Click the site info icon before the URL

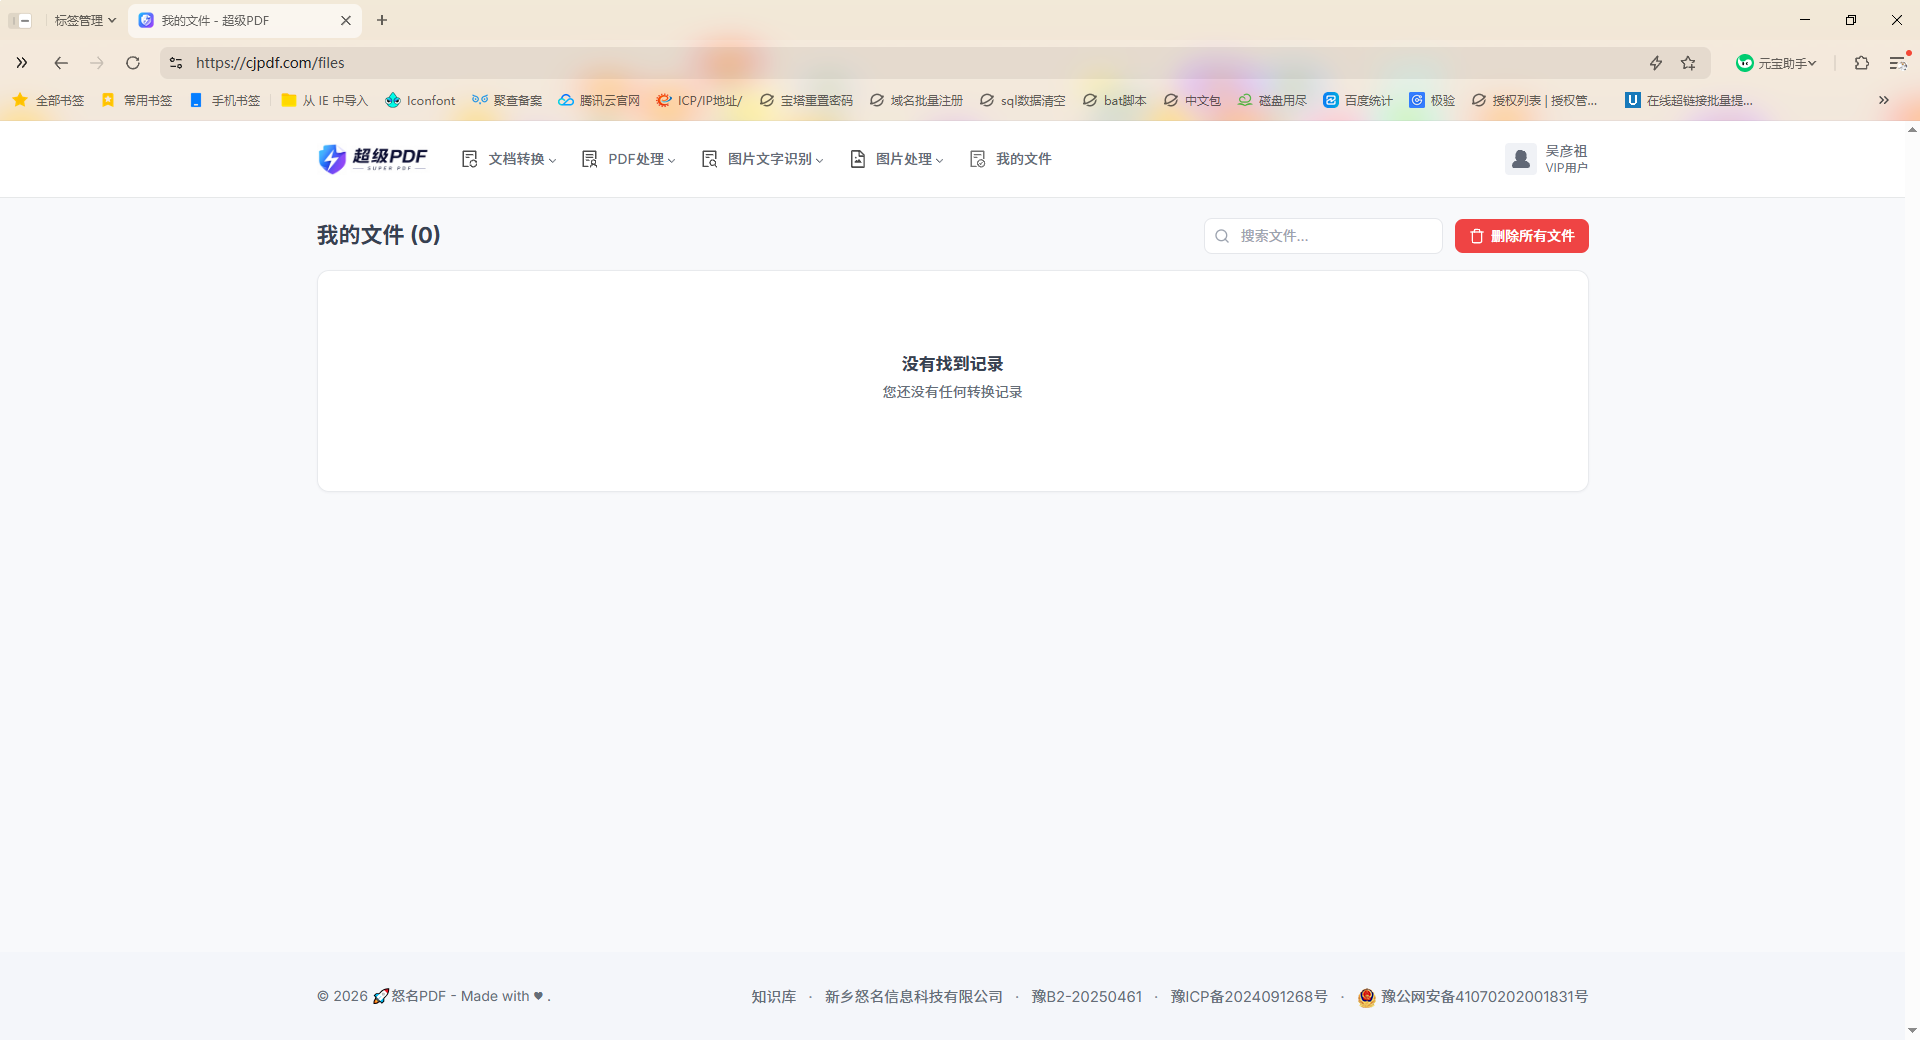pos(176,63)
